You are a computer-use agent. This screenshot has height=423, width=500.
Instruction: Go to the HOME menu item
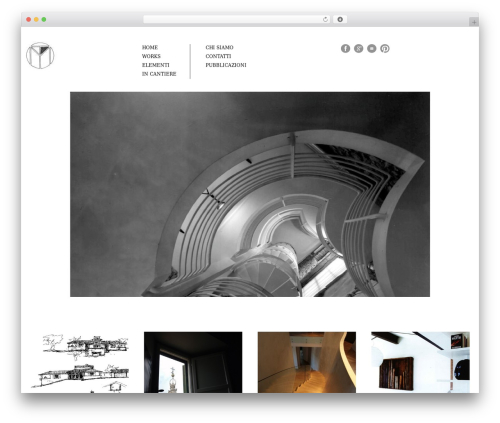pos(150,47)
